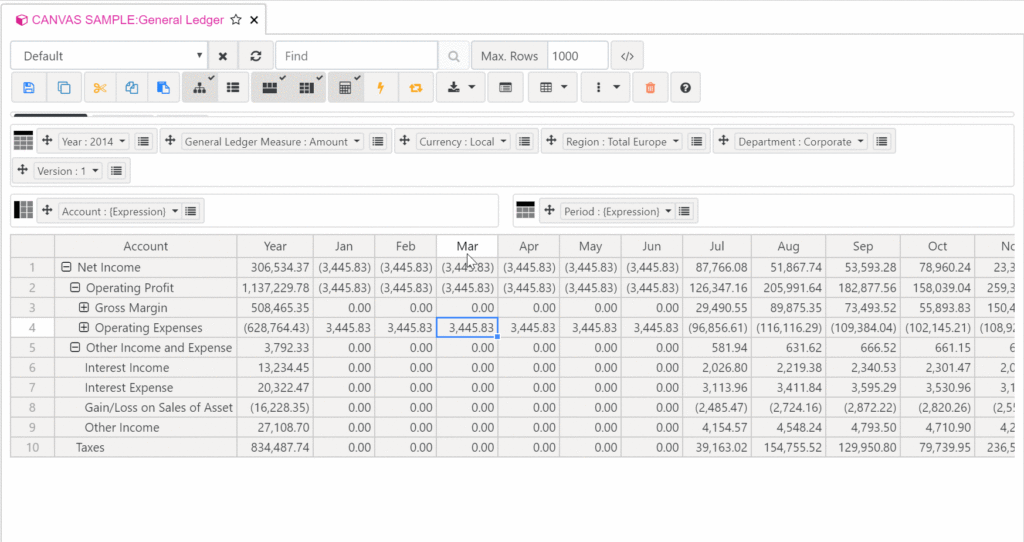Select the CANVAS SAMPLE:General Ledger tab
Screen dimensions: 1024x542
coord(127,20)
